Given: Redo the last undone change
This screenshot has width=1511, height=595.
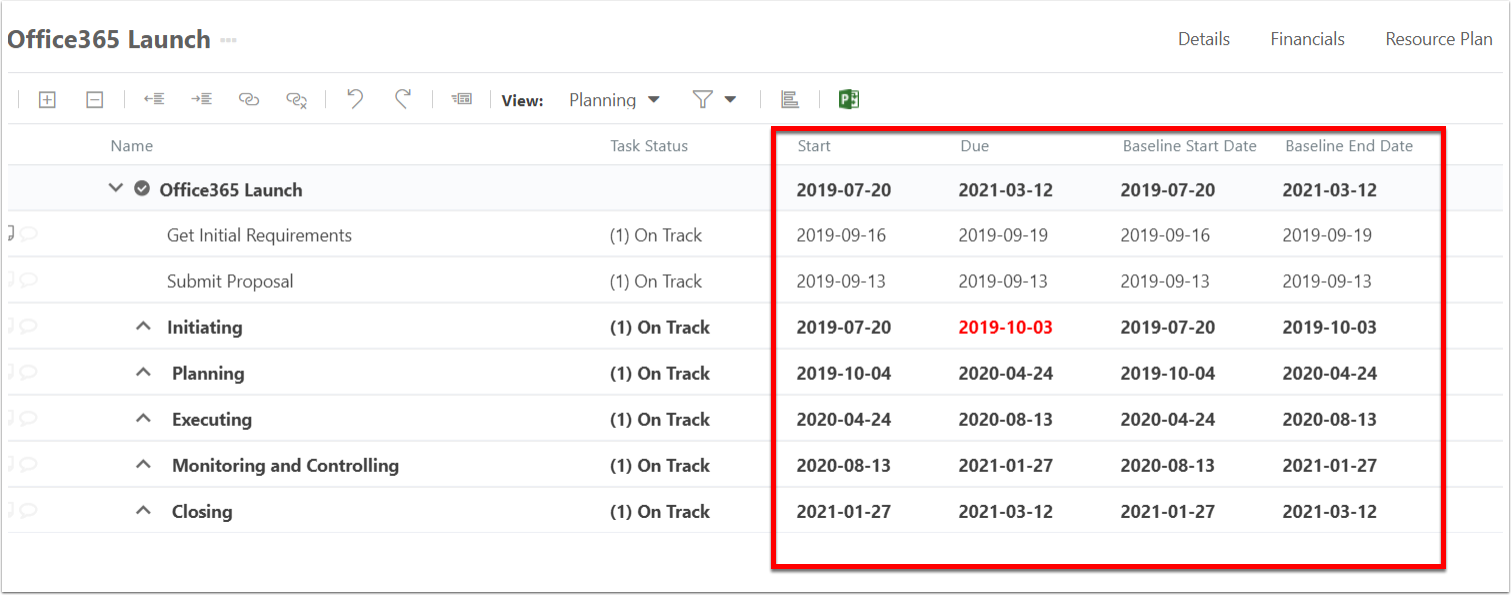Looking at the screenshot, I should [x=402, y=98].
